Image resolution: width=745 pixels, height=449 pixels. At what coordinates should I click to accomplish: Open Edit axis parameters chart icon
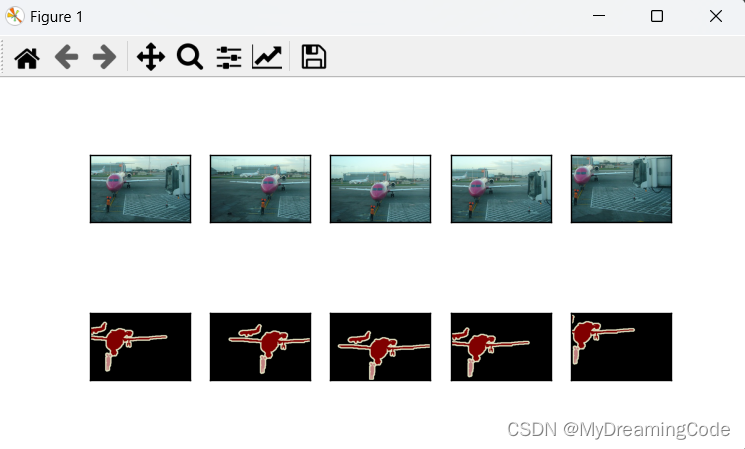pos(267,57)
